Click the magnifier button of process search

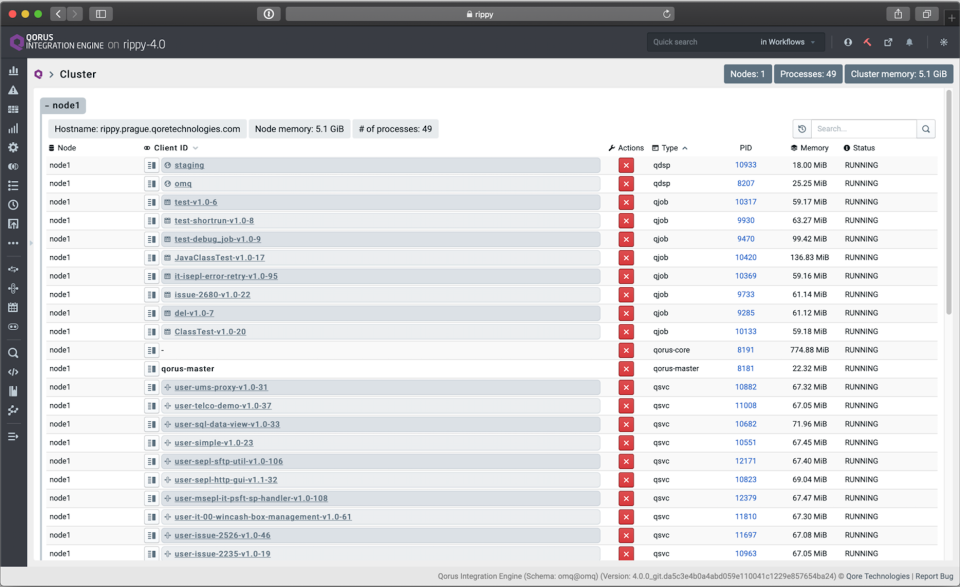[926, 129]
